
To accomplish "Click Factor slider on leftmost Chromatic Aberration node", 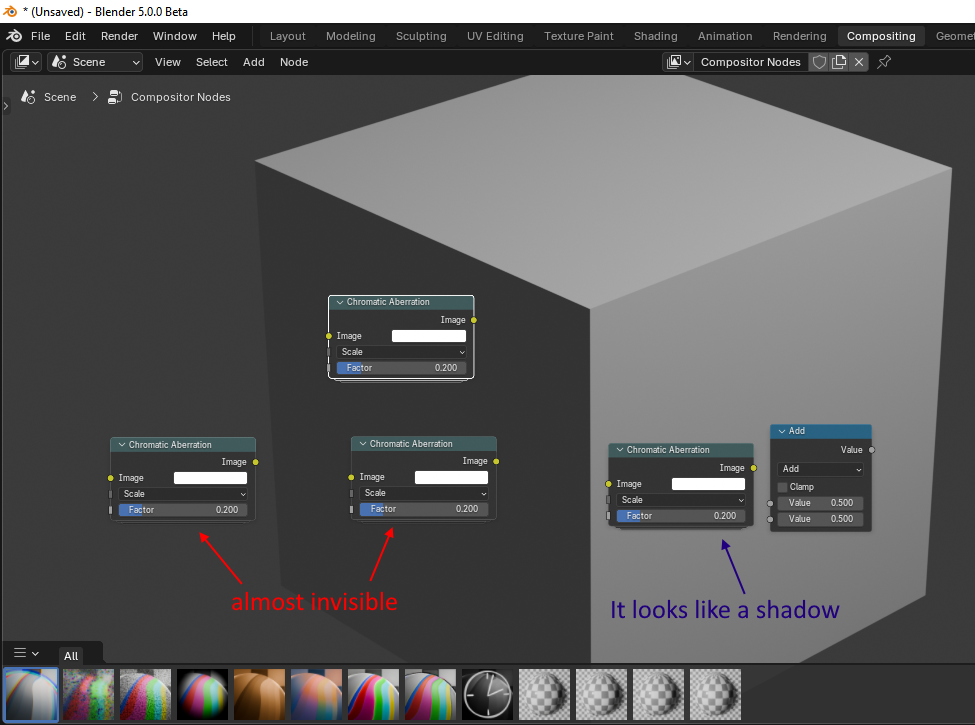I will pyautogui.click(x=183, y=510).
